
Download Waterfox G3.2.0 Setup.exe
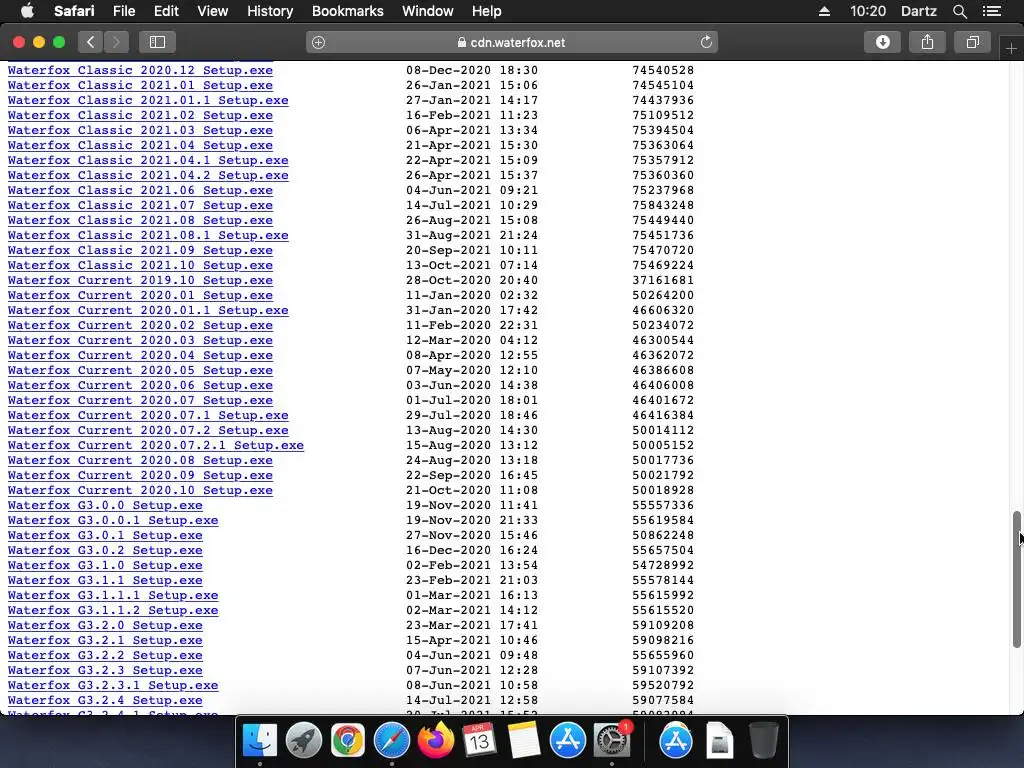coord(105,626)
